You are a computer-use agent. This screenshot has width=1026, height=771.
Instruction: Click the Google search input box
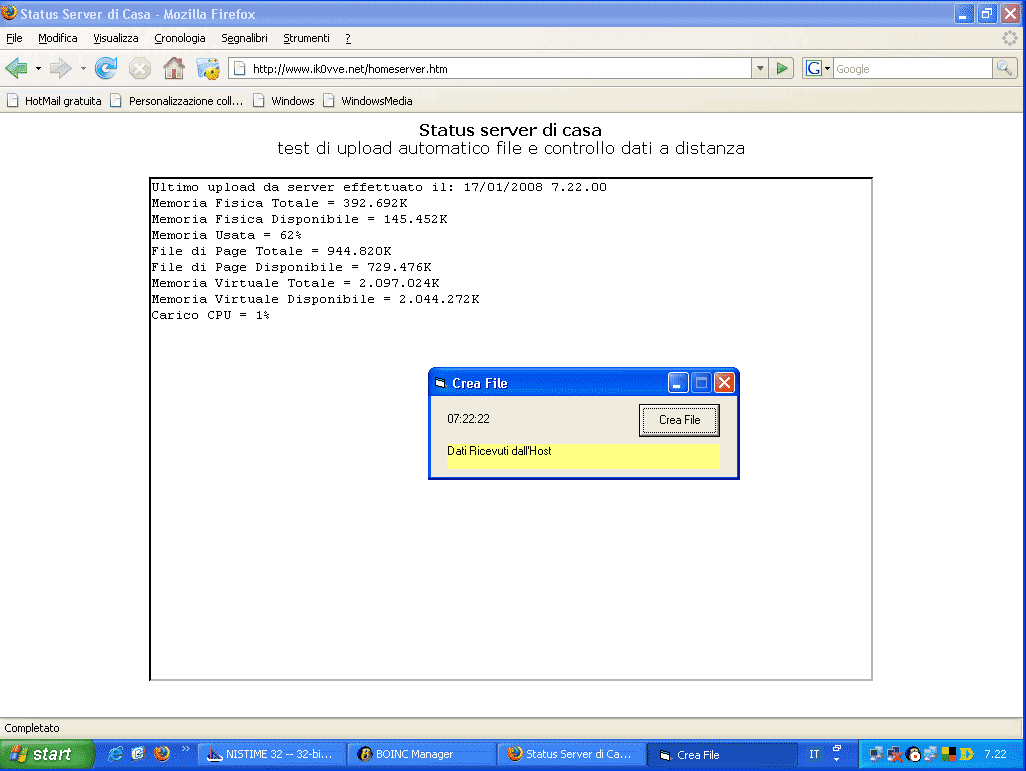pos(913,69)
